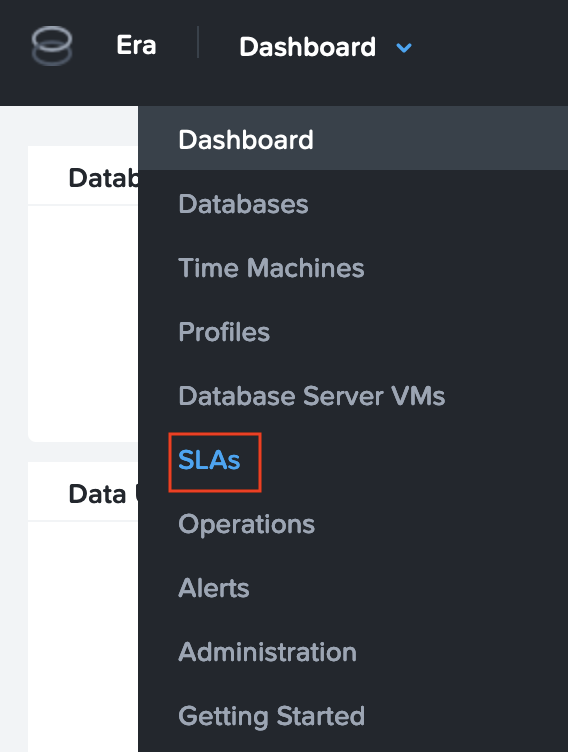Click the Era product name label
Screen dimensions: 568x752
coord(136,46)
